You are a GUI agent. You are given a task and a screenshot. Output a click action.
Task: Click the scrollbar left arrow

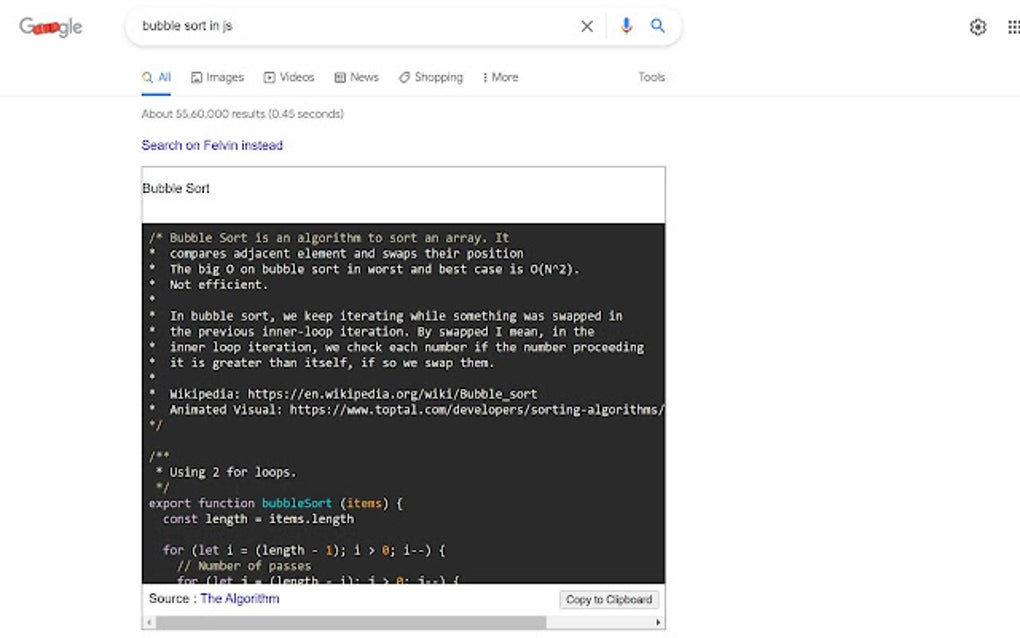point(149,622)
